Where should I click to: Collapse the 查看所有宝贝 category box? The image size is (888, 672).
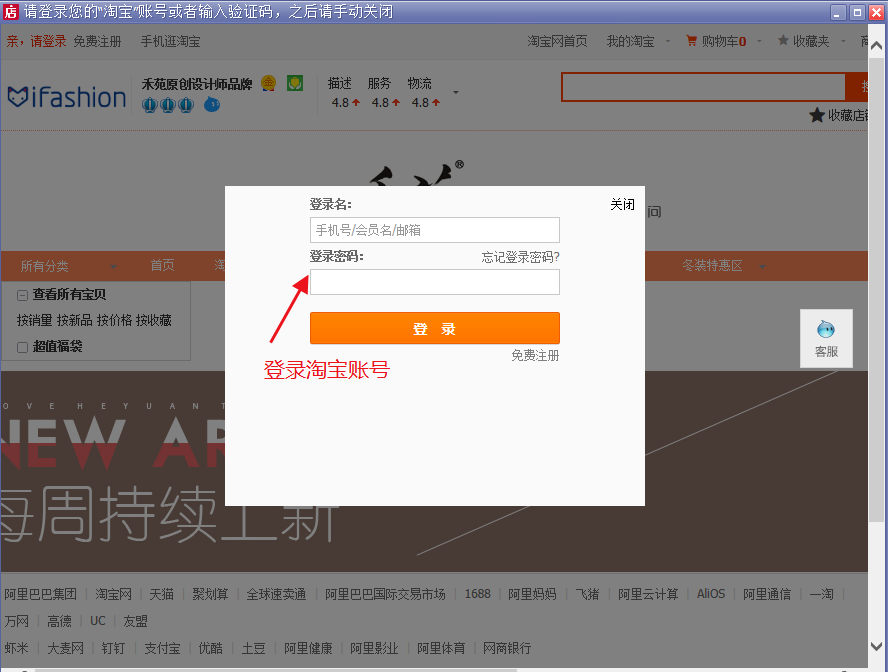[x=22, y=295]
